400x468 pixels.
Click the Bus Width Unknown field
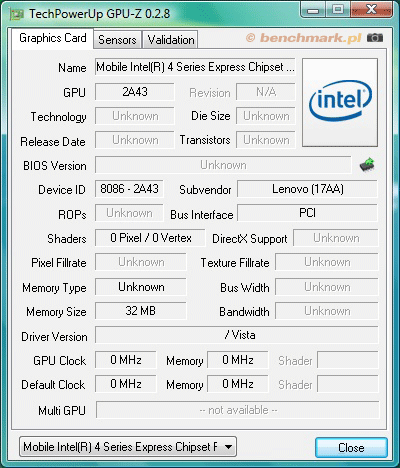coord(327,287)
